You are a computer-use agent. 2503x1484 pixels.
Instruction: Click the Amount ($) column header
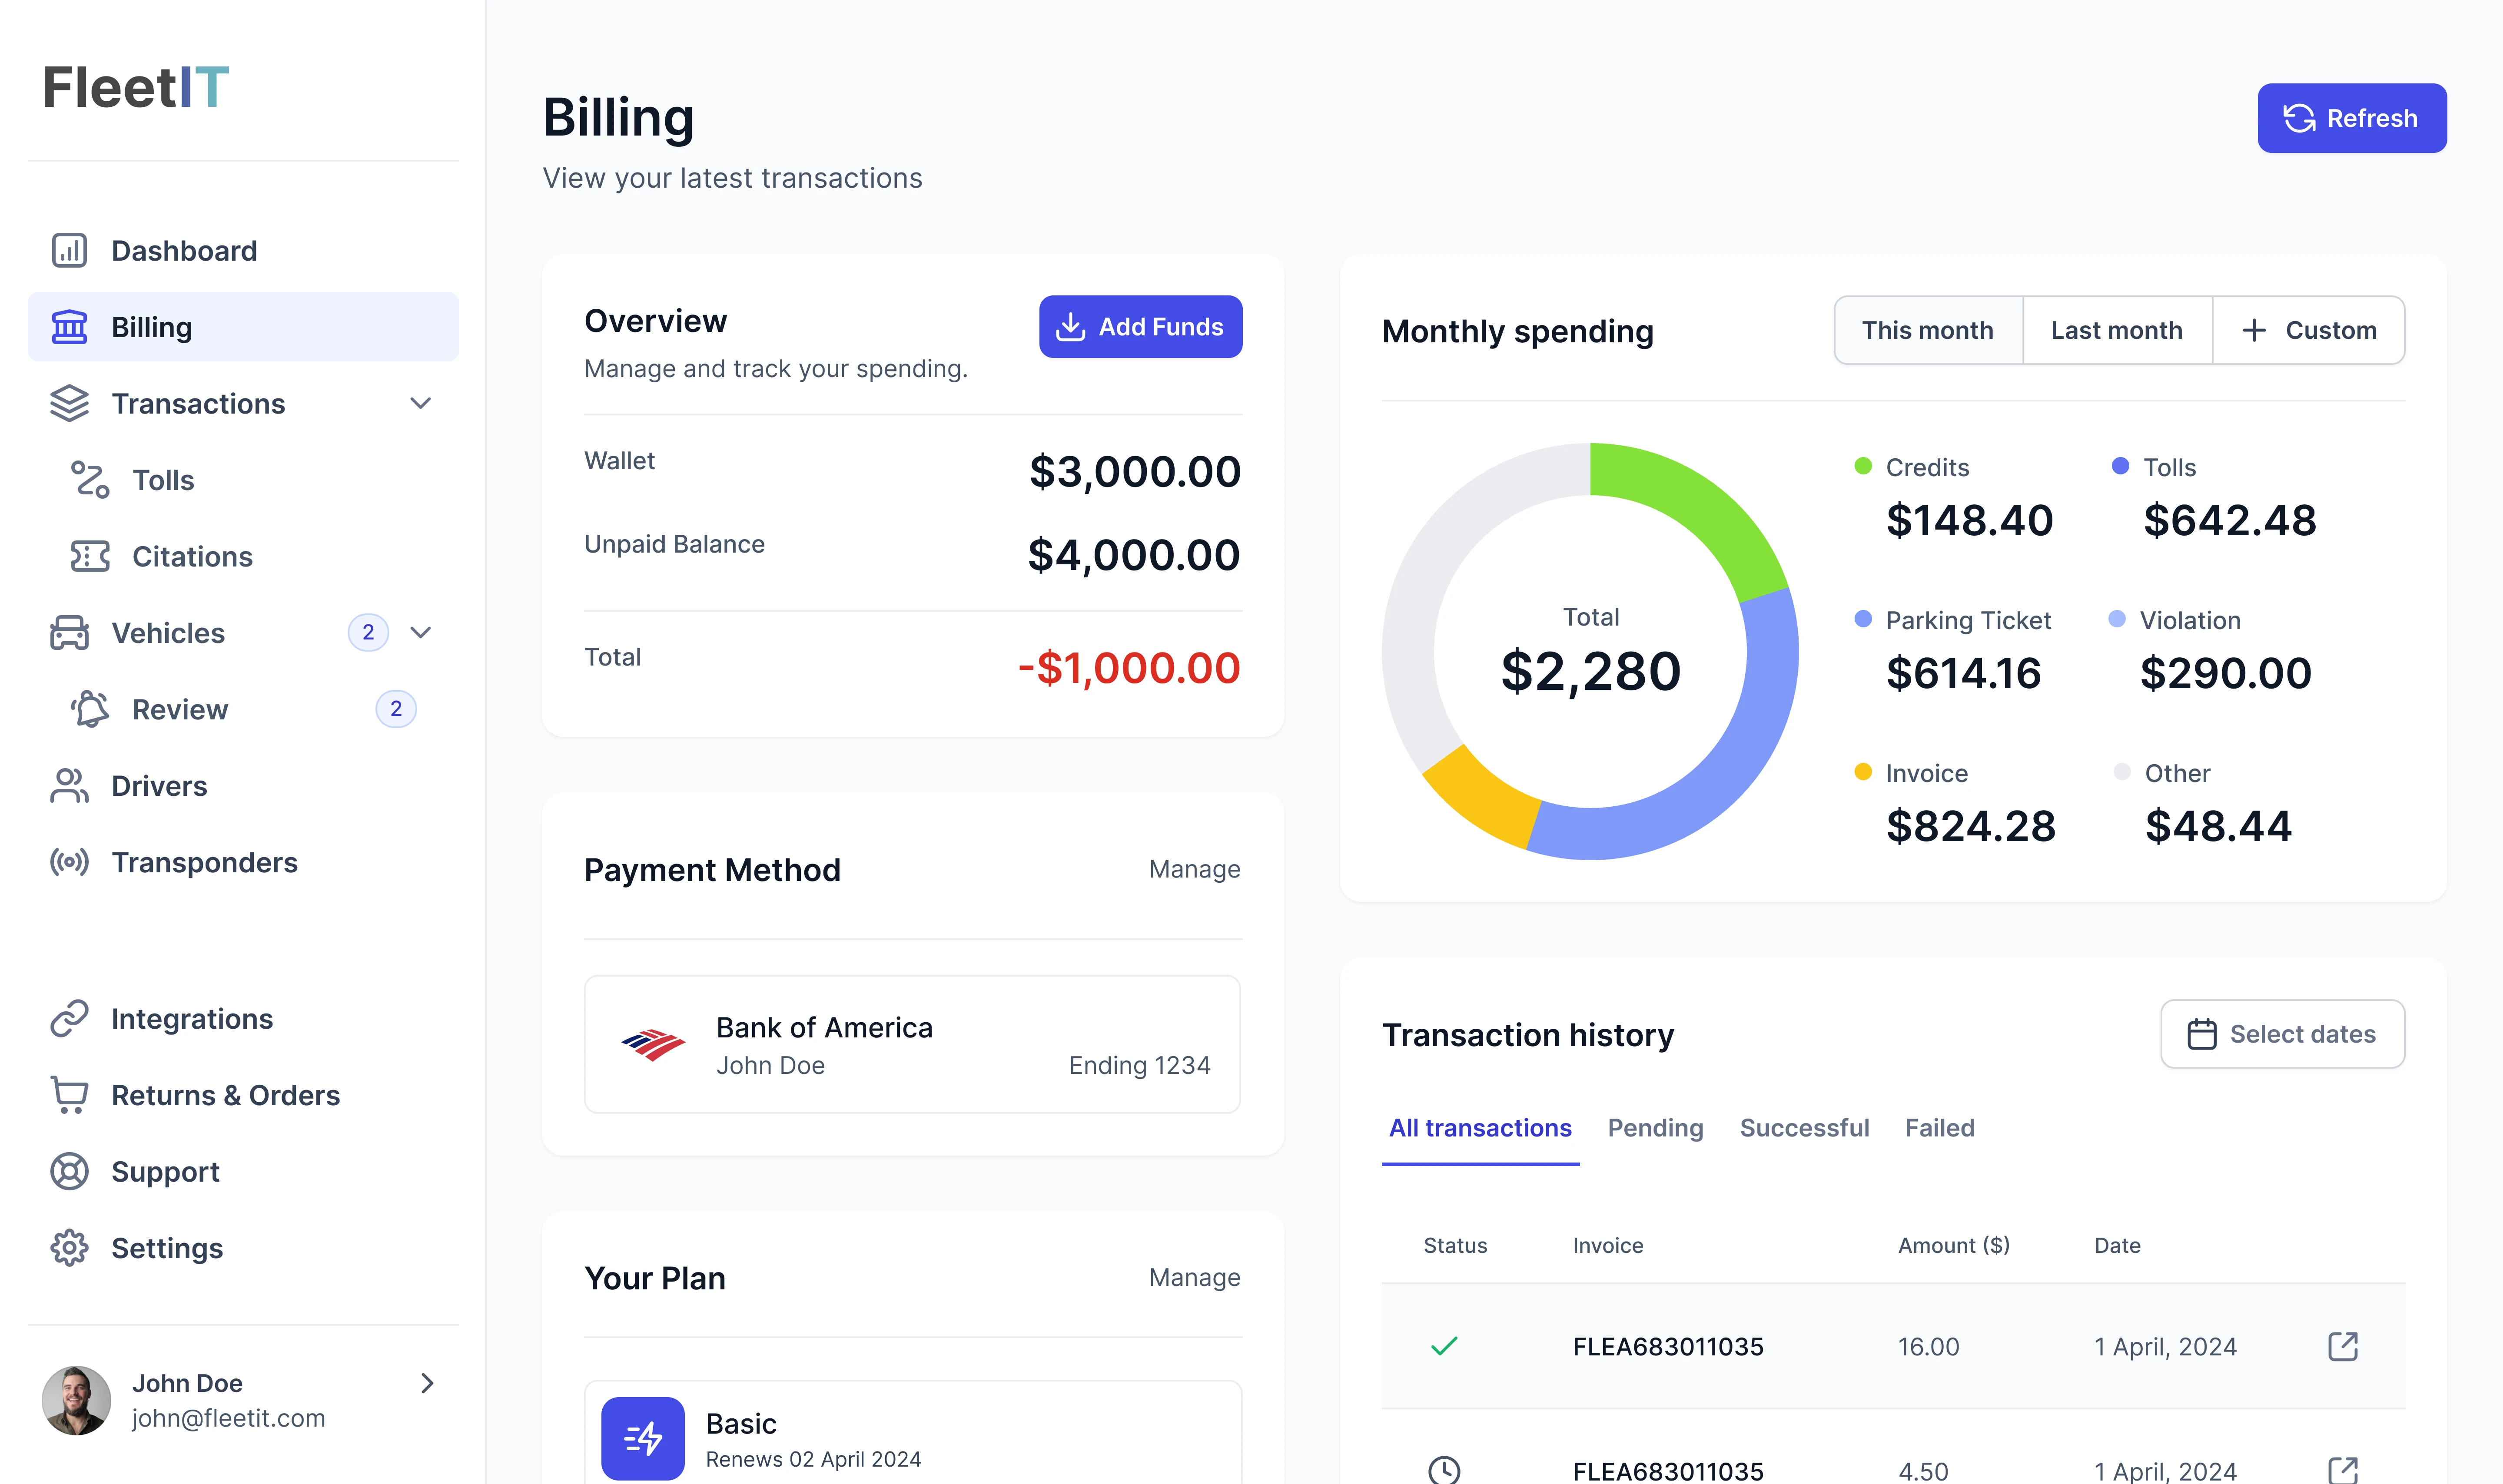(x=1954, y=1245)
